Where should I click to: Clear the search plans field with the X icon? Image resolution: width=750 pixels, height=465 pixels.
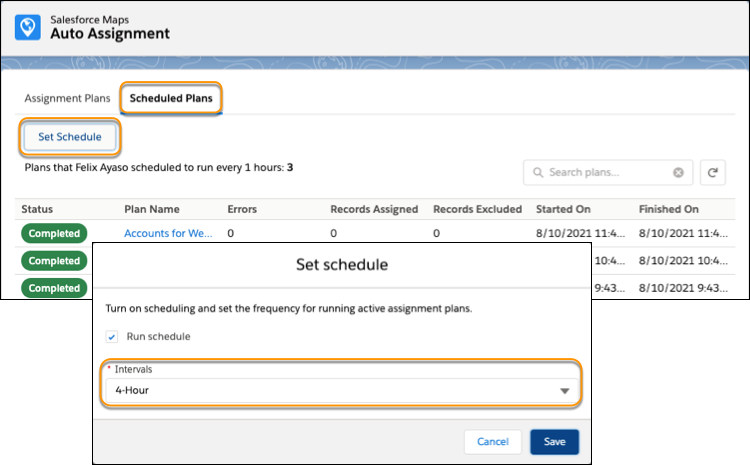pos(678,172)
